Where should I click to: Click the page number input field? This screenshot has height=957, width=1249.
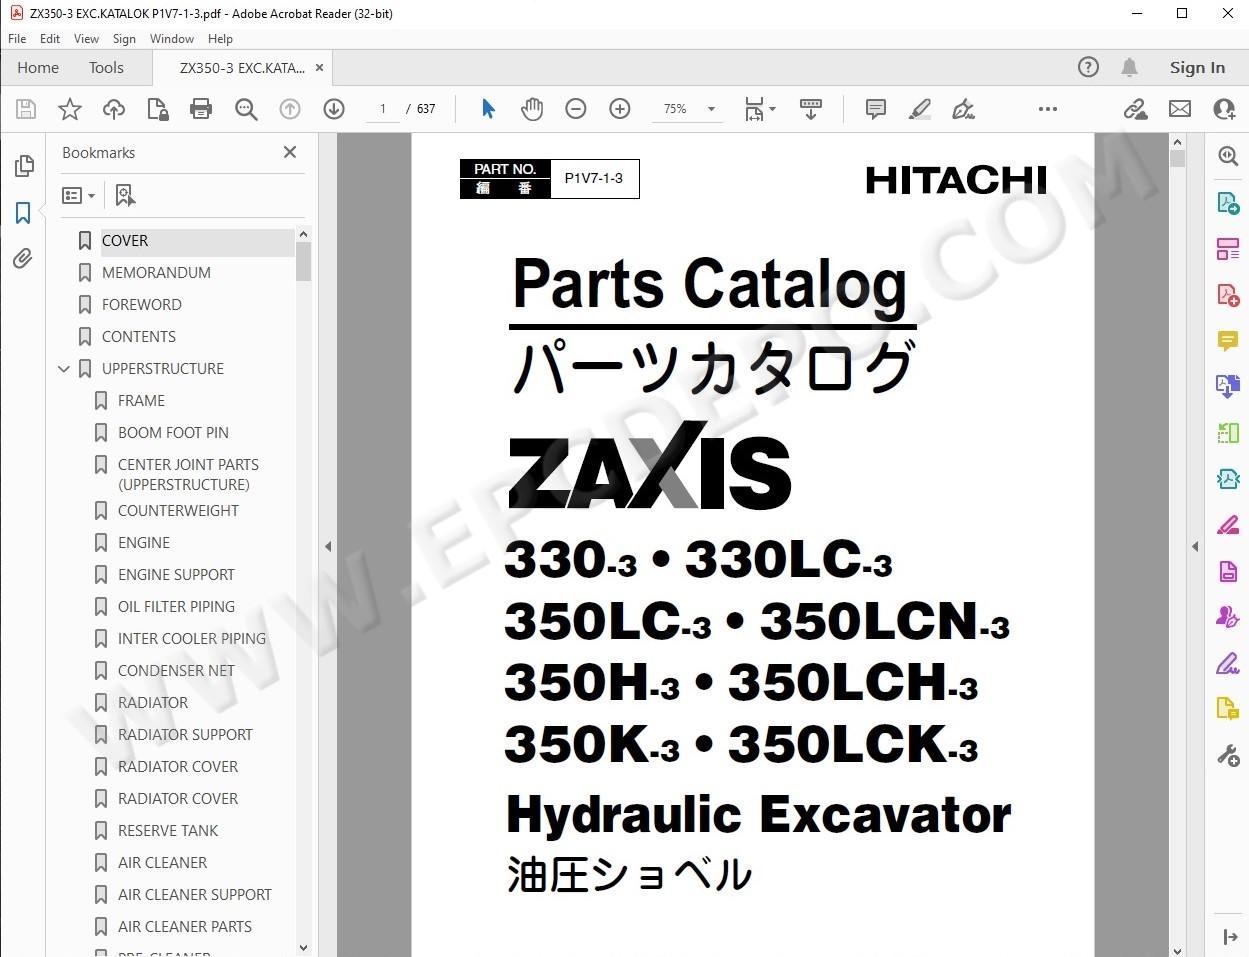tap(383, 109)
